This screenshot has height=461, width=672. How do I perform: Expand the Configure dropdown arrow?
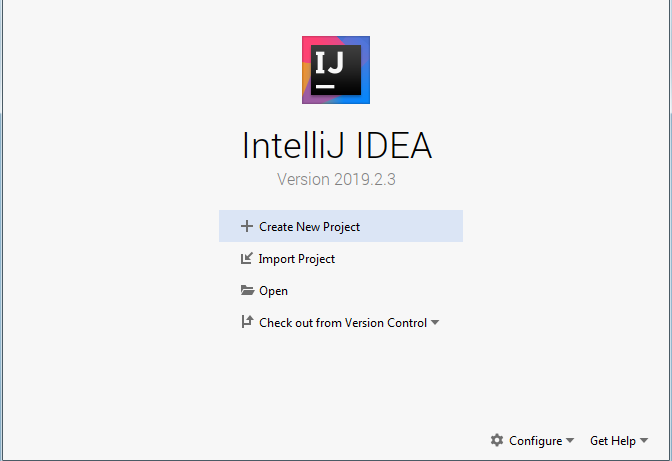[x=570, y=441]
